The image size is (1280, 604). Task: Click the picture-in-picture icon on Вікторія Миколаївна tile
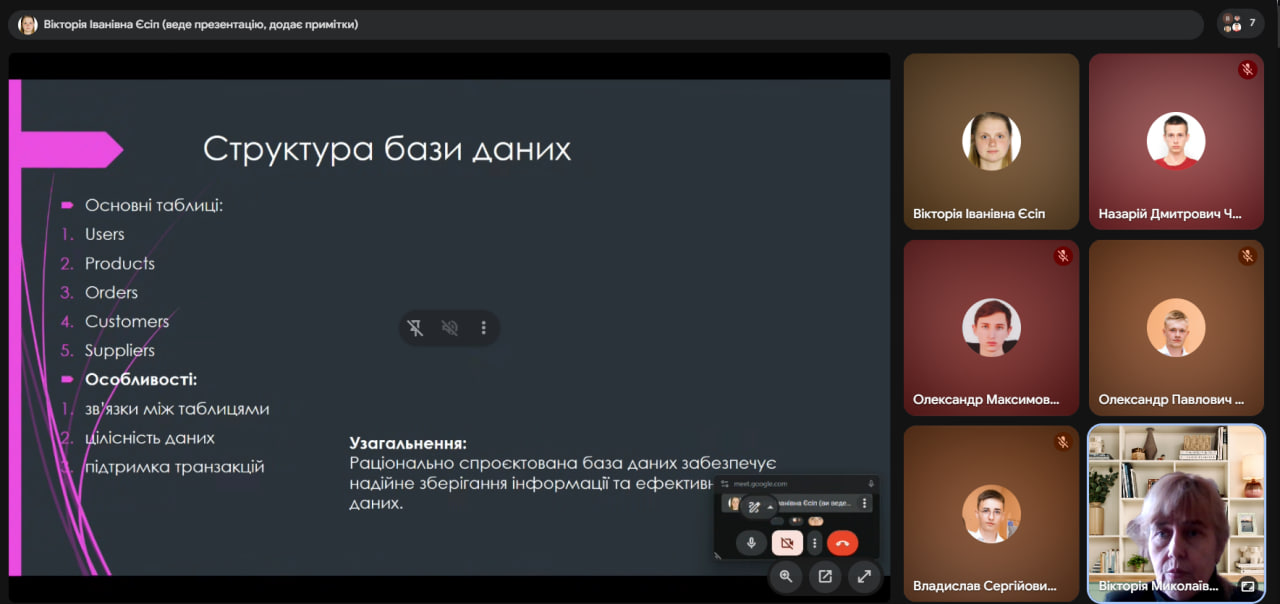tap(1247, 586)
